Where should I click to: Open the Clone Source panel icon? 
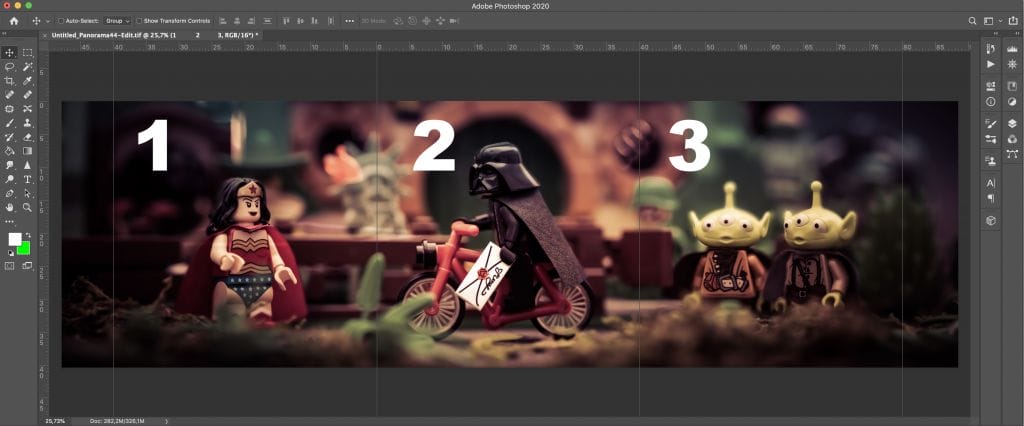(x=991, y=160)
